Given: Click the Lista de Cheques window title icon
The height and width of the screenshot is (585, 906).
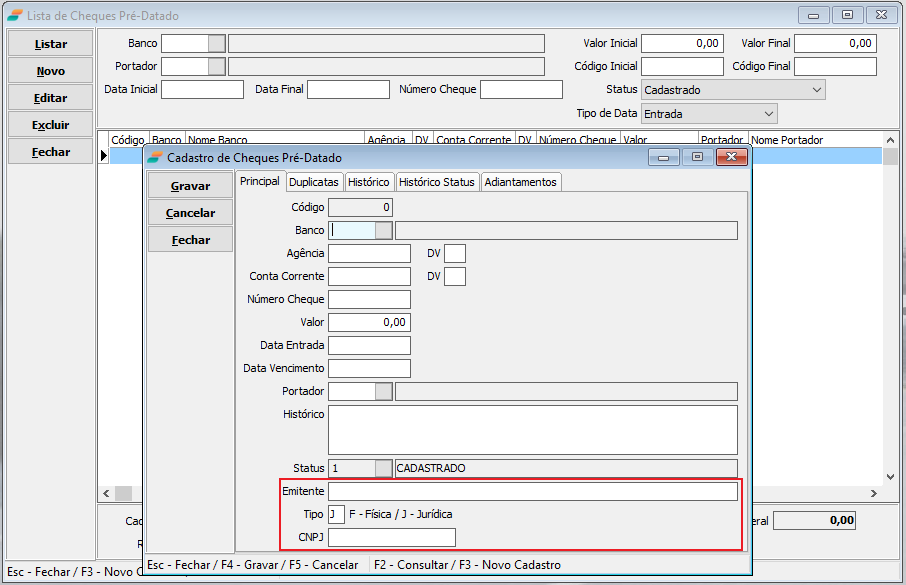Looking at the screenshot, I should [15, 16].
